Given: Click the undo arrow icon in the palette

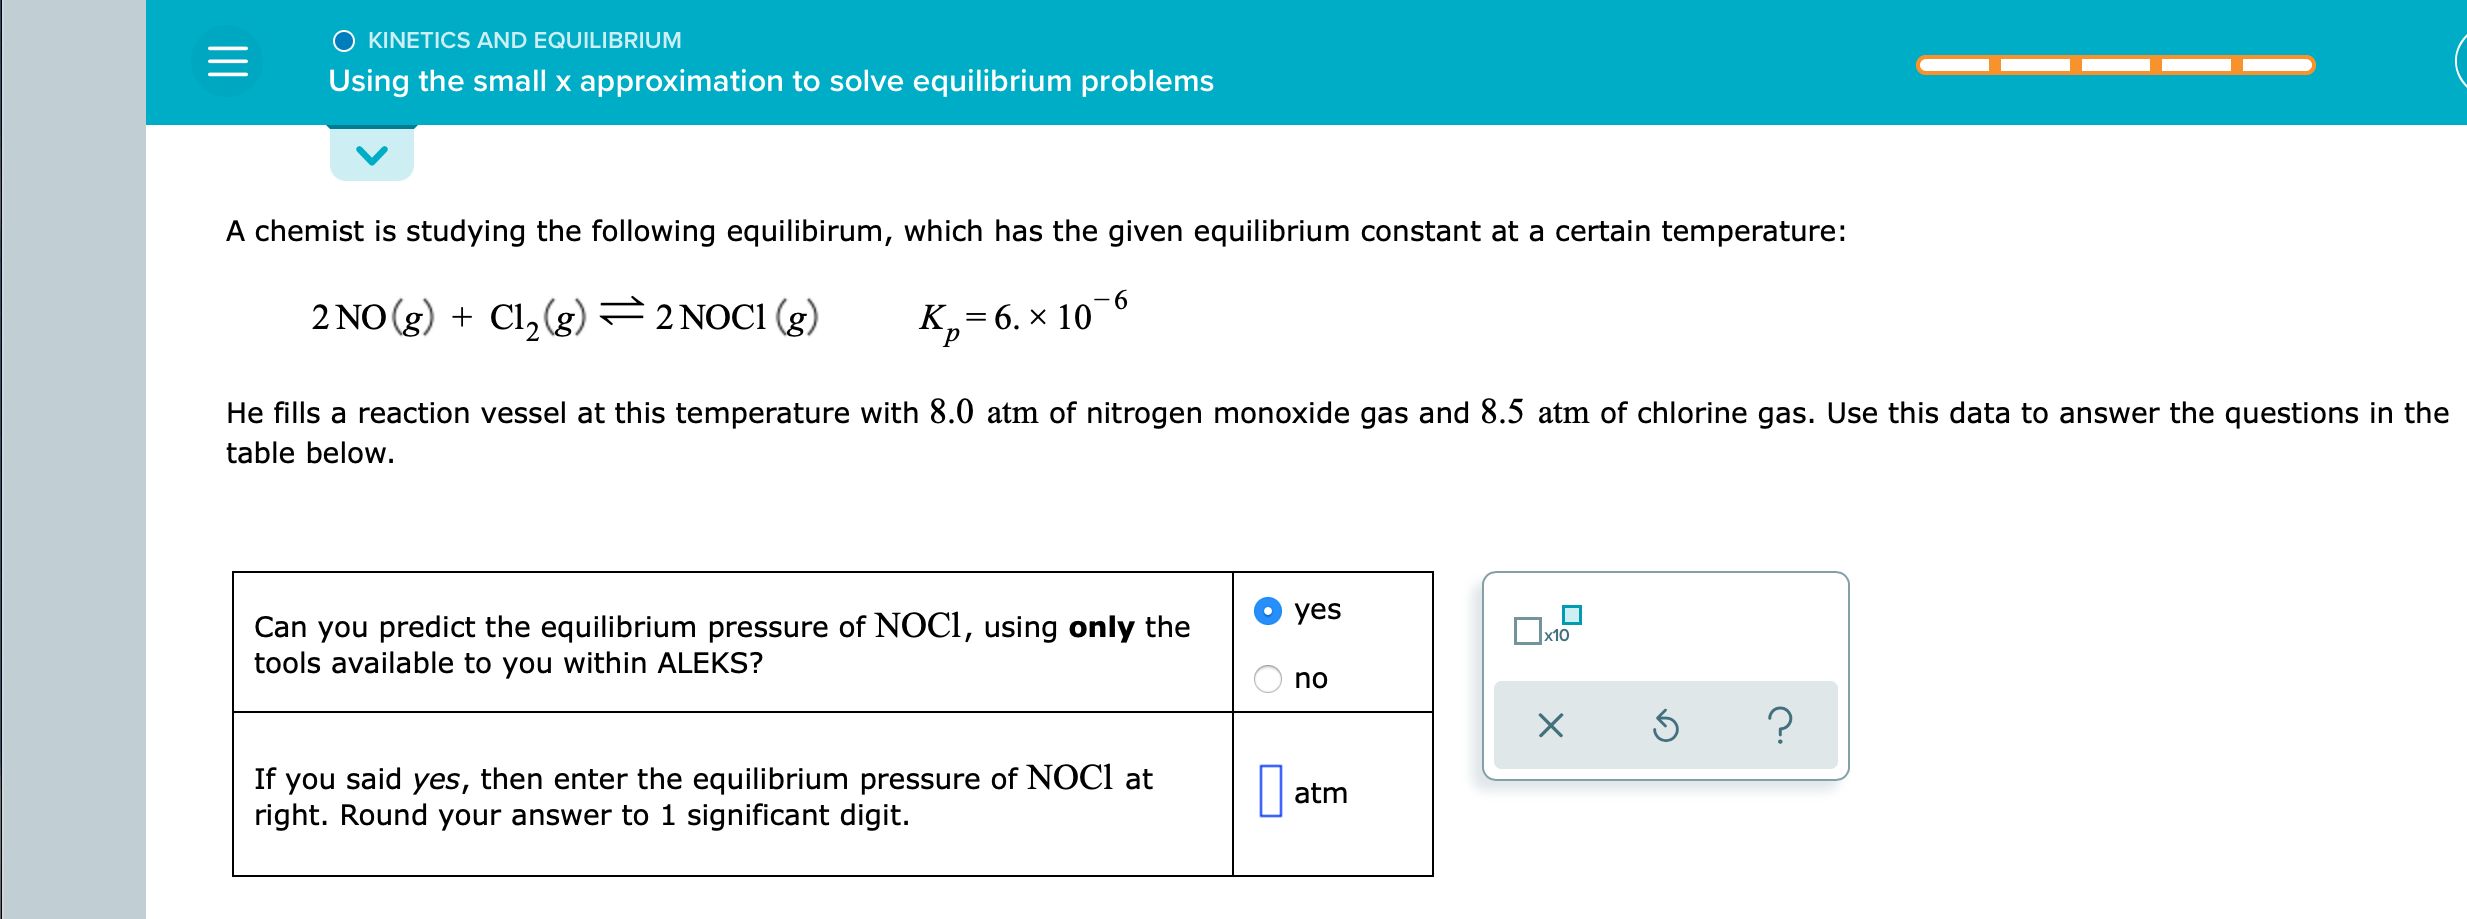Looking at the screenshot, I should tap(1665, 725).
